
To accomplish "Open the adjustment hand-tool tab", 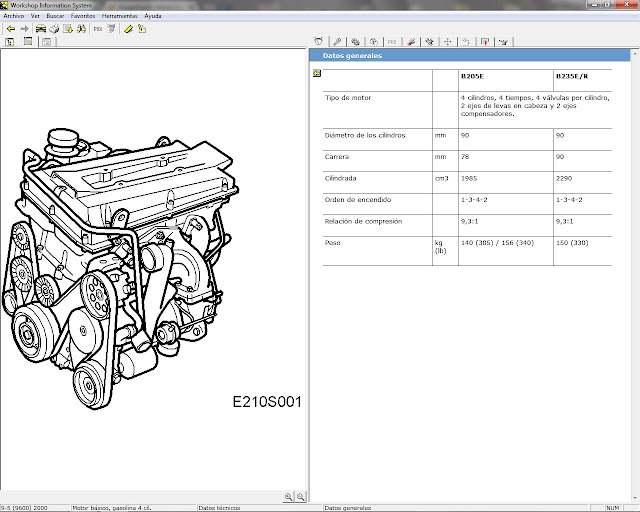I will 429,42.
